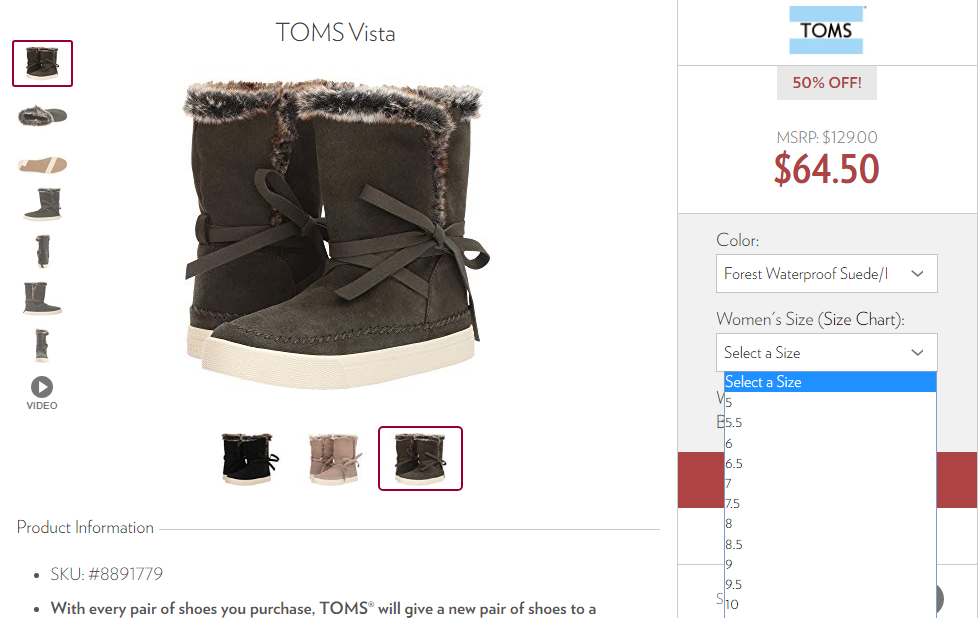This screenshot has width=980, height=618.
Task: Select the top-view boot thumbnail
Action: (42, 116)
